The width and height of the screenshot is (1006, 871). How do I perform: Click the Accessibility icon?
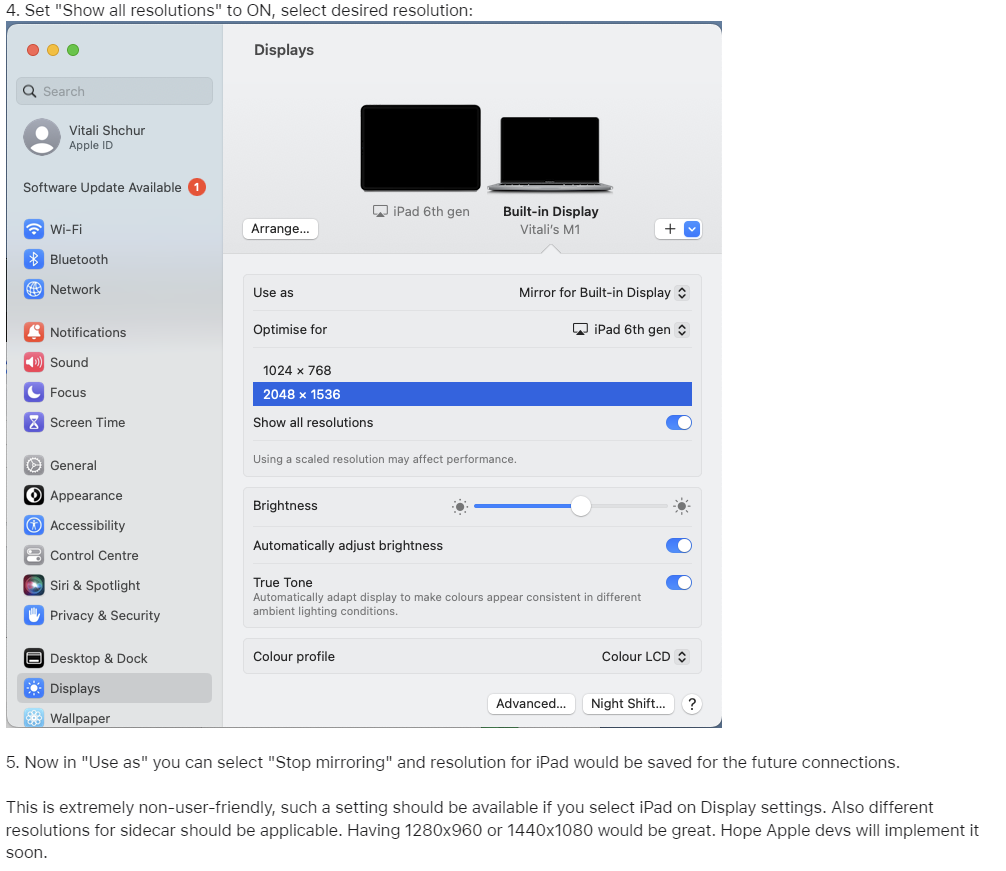(34, 525)
